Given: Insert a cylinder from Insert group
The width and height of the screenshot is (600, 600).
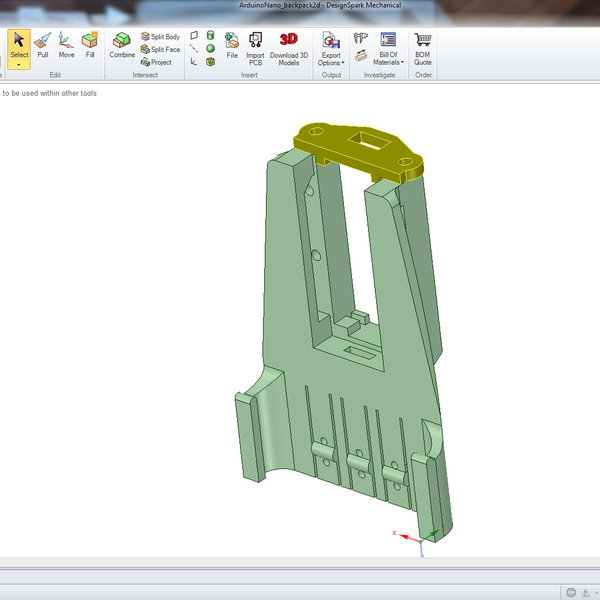Looking at the screenshot, I should coord(211,35).
